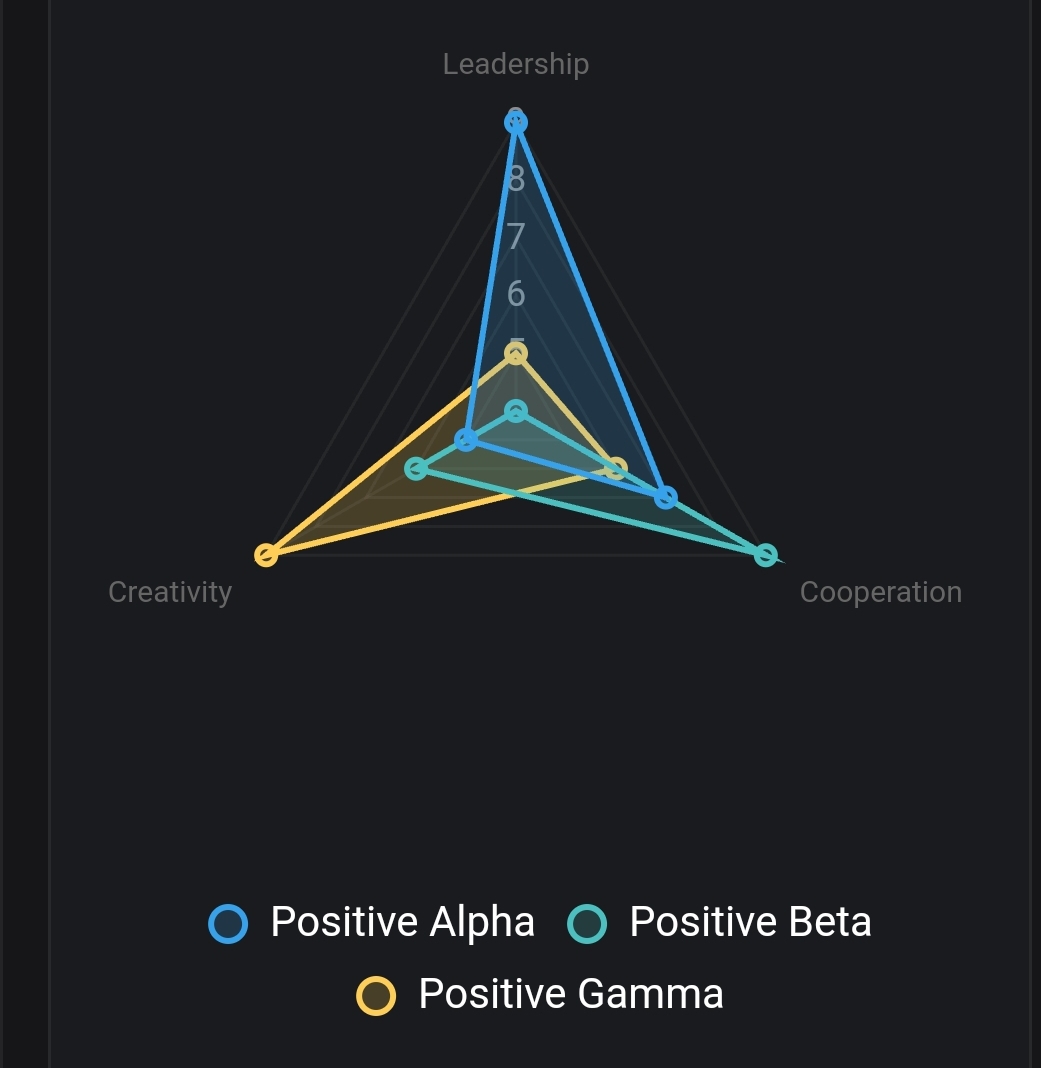Click the Leadership axis label

(x=516, y=64)
